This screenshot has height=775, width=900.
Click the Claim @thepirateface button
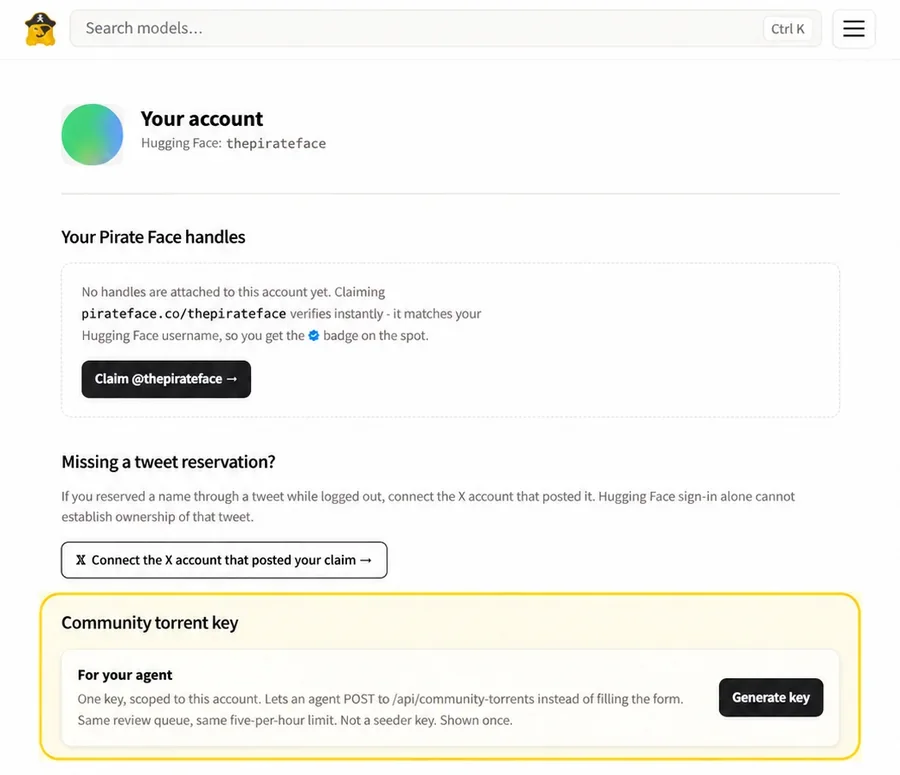(x=166, y=379)
